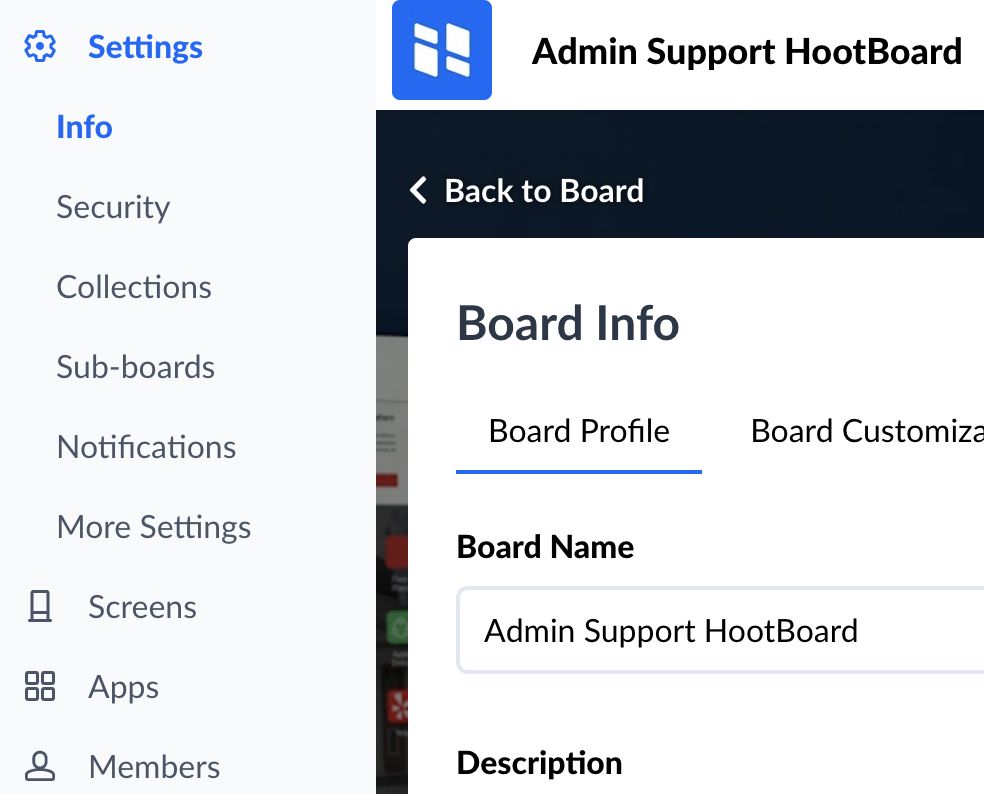The height and width of the screenshot is (794, 984).
Task: Click the Board Name text field
Action: pos(720,631)
